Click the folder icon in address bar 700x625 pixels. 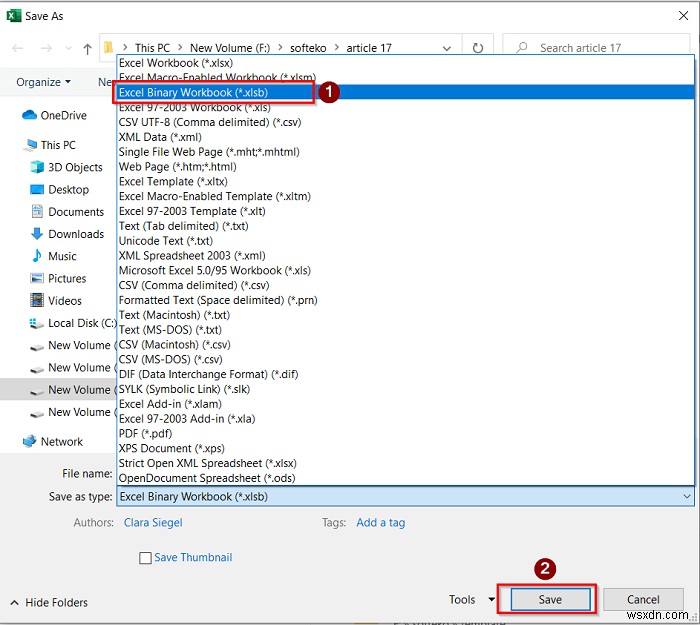tap(108, 47)
